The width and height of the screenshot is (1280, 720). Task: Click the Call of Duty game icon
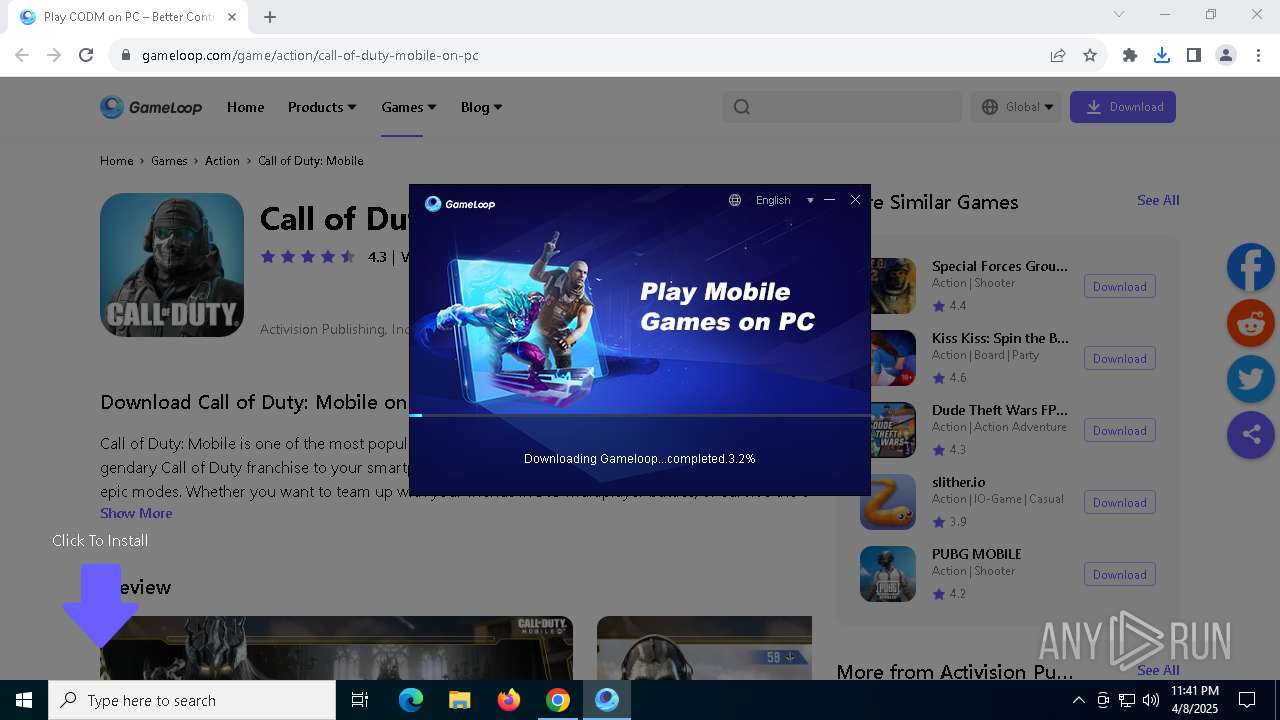172,265
